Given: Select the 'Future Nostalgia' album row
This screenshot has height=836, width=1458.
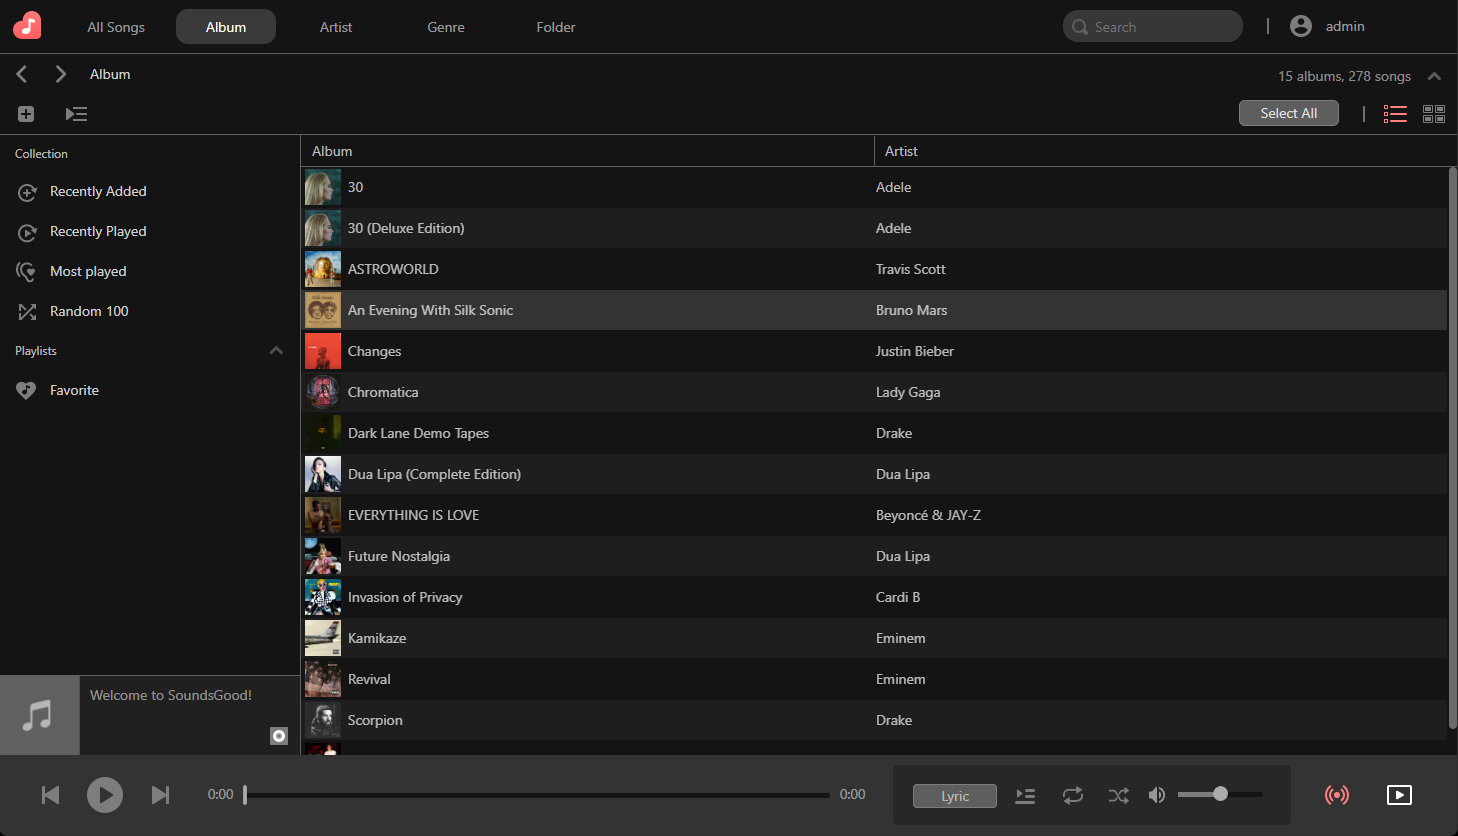Looking at the screenshot, I should (874, 556).
